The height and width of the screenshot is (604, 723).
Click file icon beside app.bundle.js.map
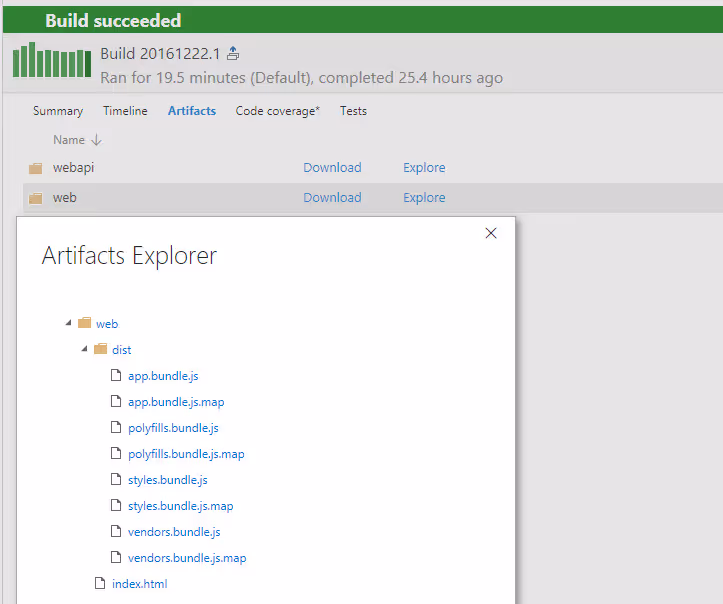116,401
